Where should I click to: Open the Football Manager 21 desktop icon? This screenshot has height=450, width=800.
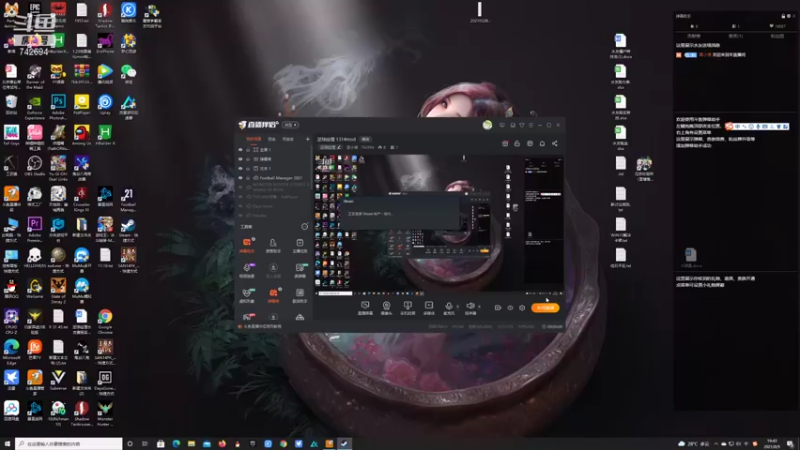point(128,199)
